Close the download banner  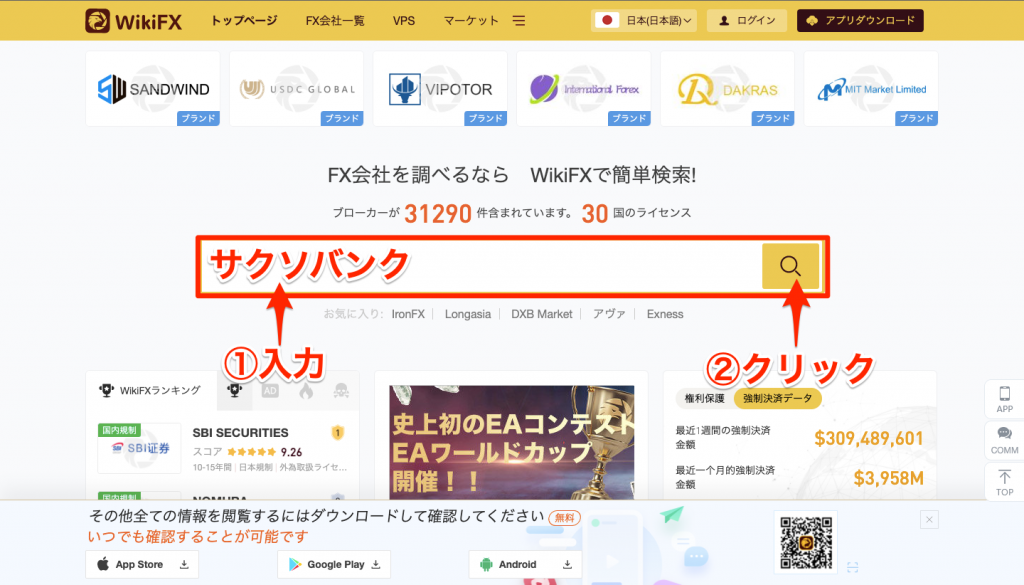929,520
